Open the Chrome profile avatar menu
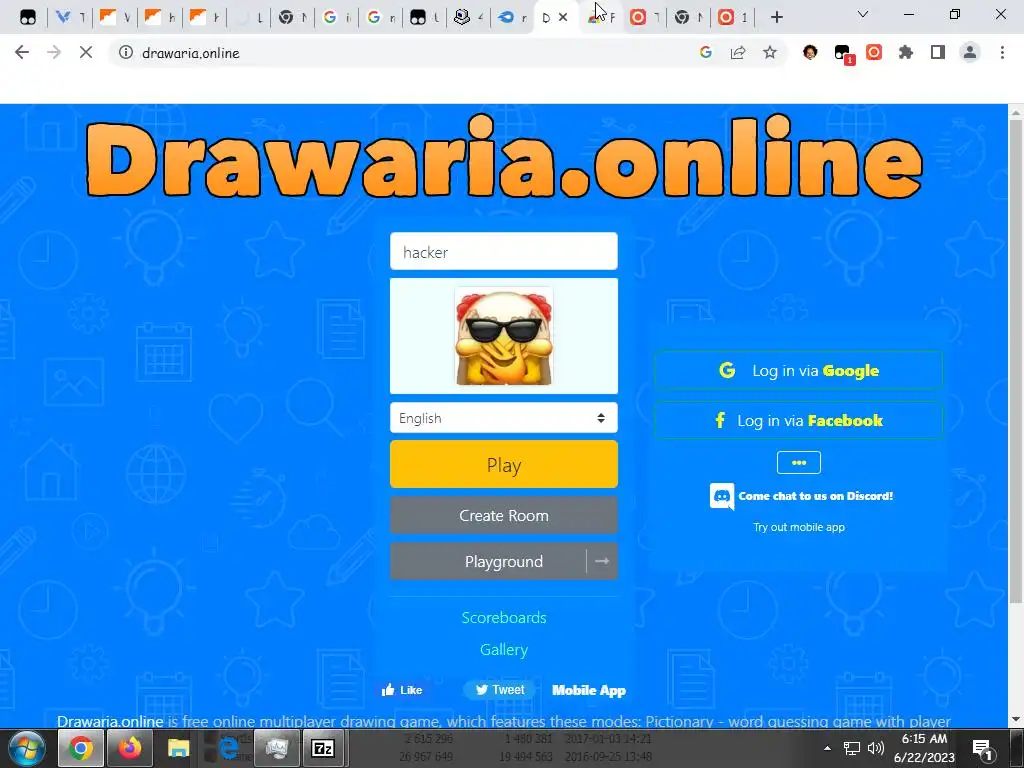Screen dimensions: 1024x768 tap(970, 52)
